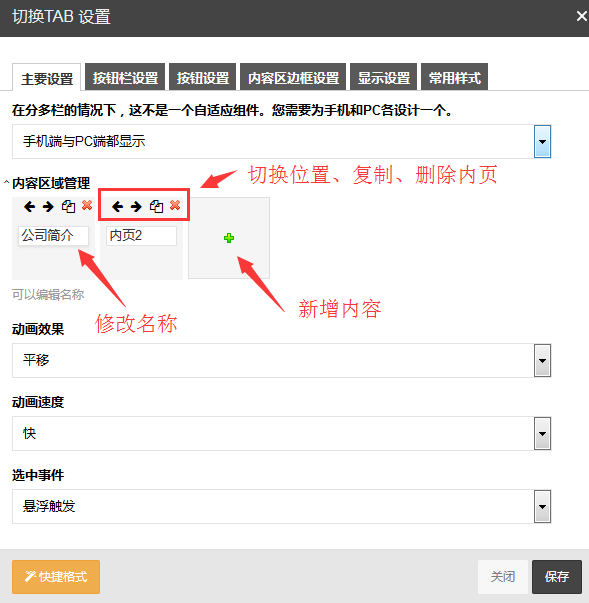Click the 快捷格式 button
Screen dimensions: 589x603
56,576
